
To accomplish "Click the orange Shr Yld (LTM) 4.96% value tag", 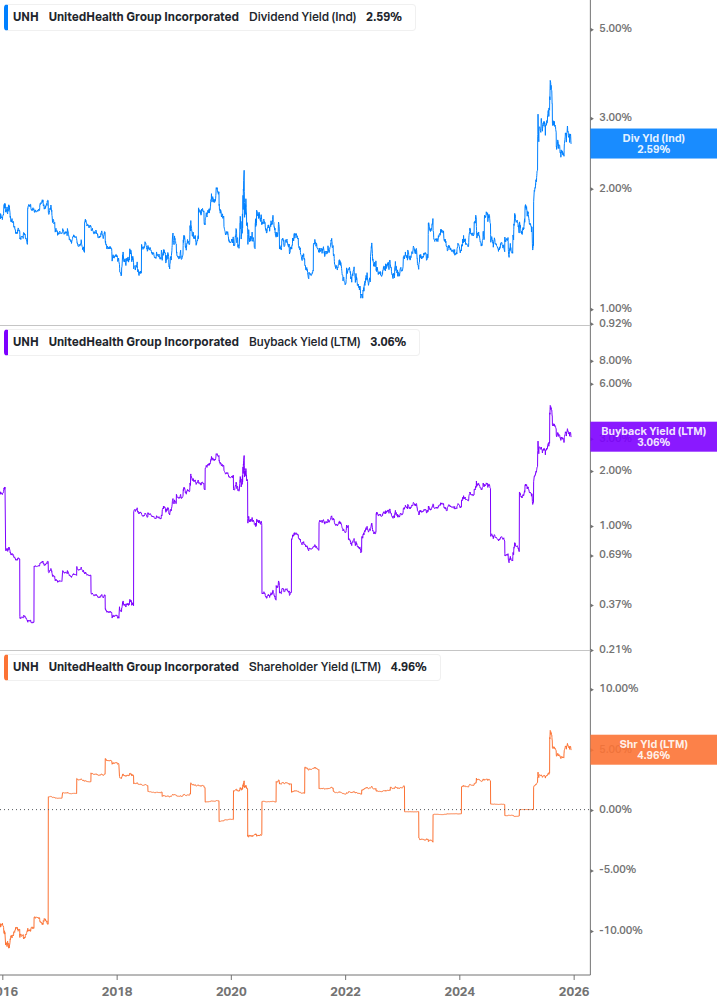I will coord(654,749).
